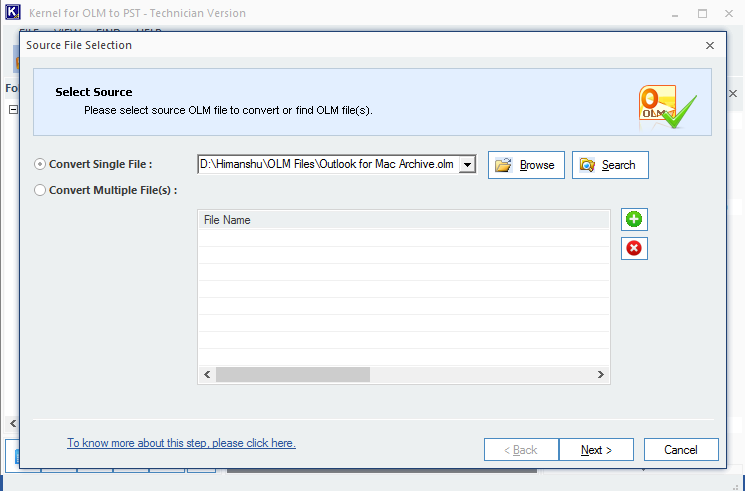Click the Next button

click(x=596, y=450)
